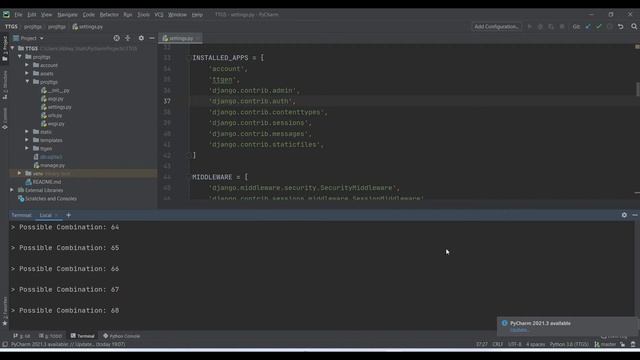Click the CRLF line separator widget
The height and width of the screenshot is (360, 640).
[x=498, y=344]
